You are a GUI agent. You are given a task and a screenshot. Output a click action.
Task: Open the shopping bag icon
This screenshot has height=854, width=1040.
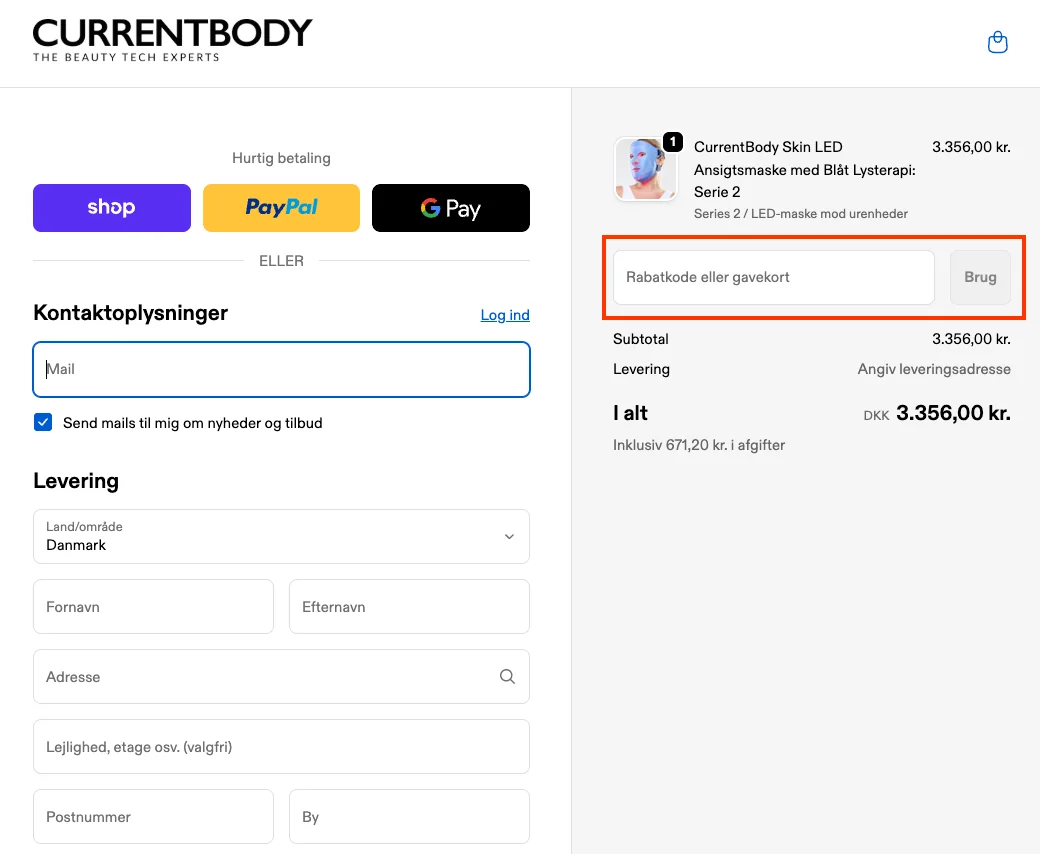point(997,42)
